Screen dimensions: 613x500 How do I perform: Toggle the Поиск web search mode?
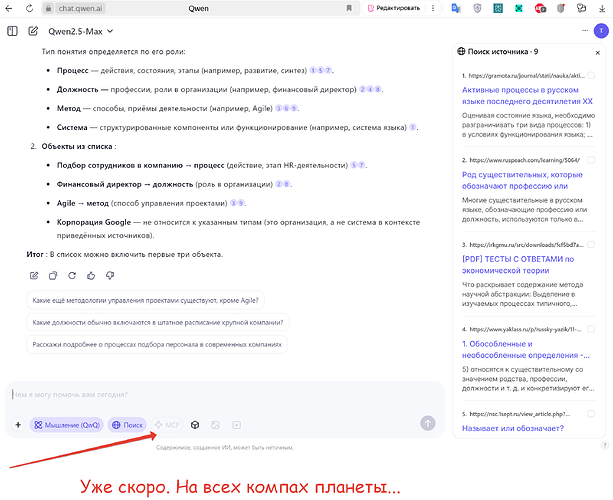pos(127,425)
